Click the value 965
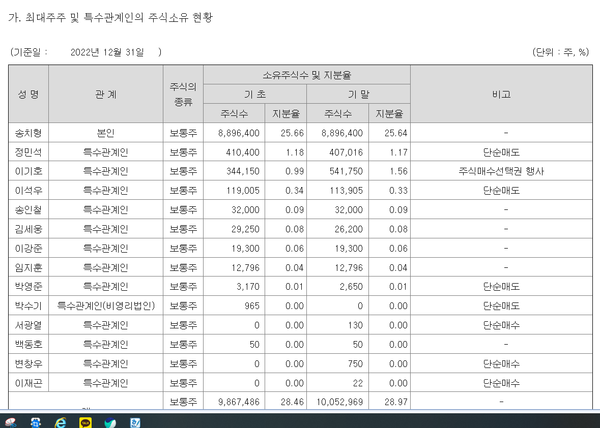Viewport: 600px width, 428px height. click(x=252, y=306)
